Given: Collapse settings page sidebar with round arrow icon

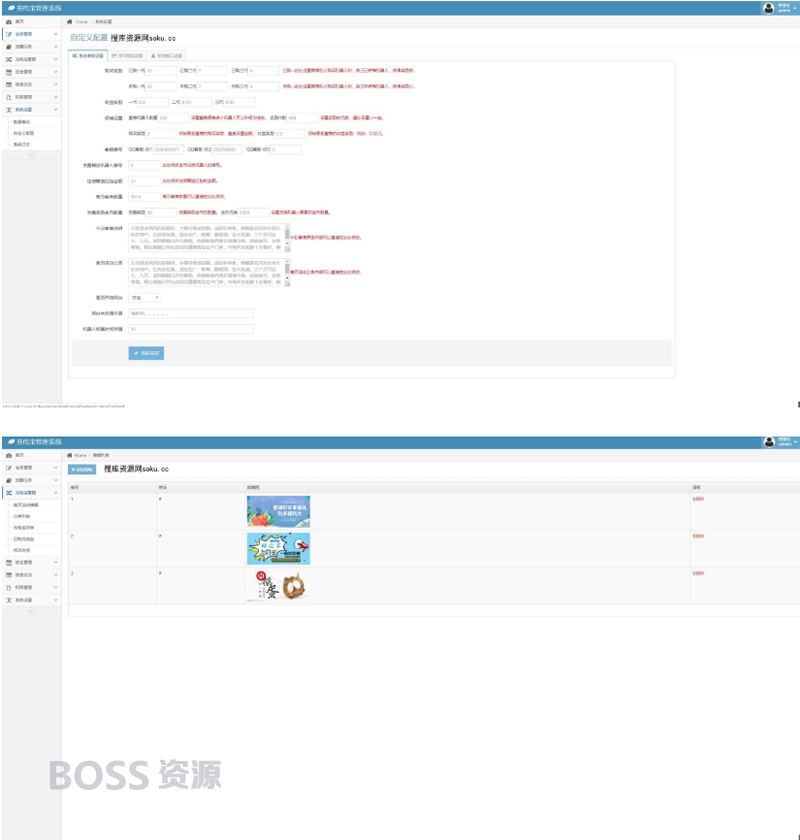Looking at the screenshot, I should [32, 154].
